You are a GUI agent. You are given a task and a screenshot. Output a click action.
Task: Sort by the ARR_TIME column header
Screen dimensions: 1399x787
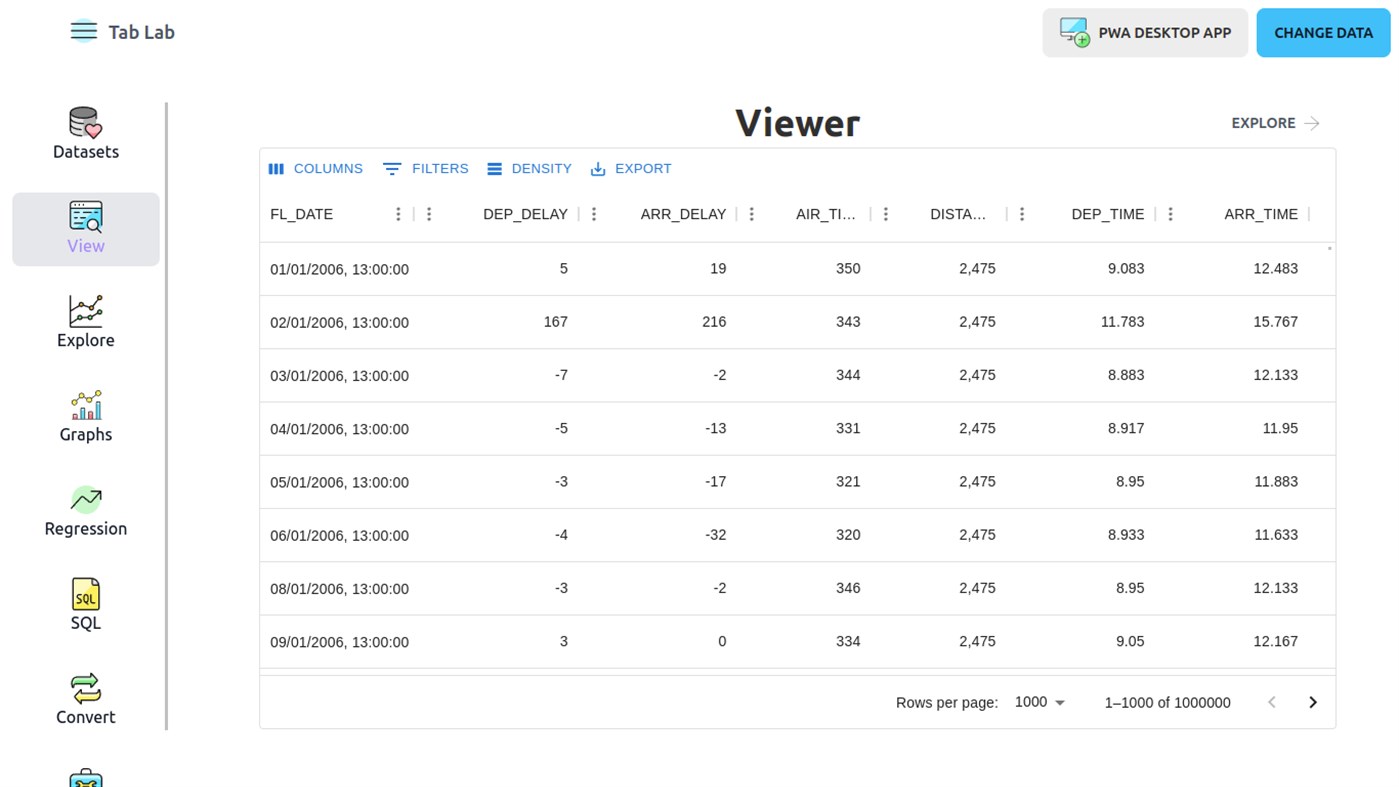(1261, 214)
